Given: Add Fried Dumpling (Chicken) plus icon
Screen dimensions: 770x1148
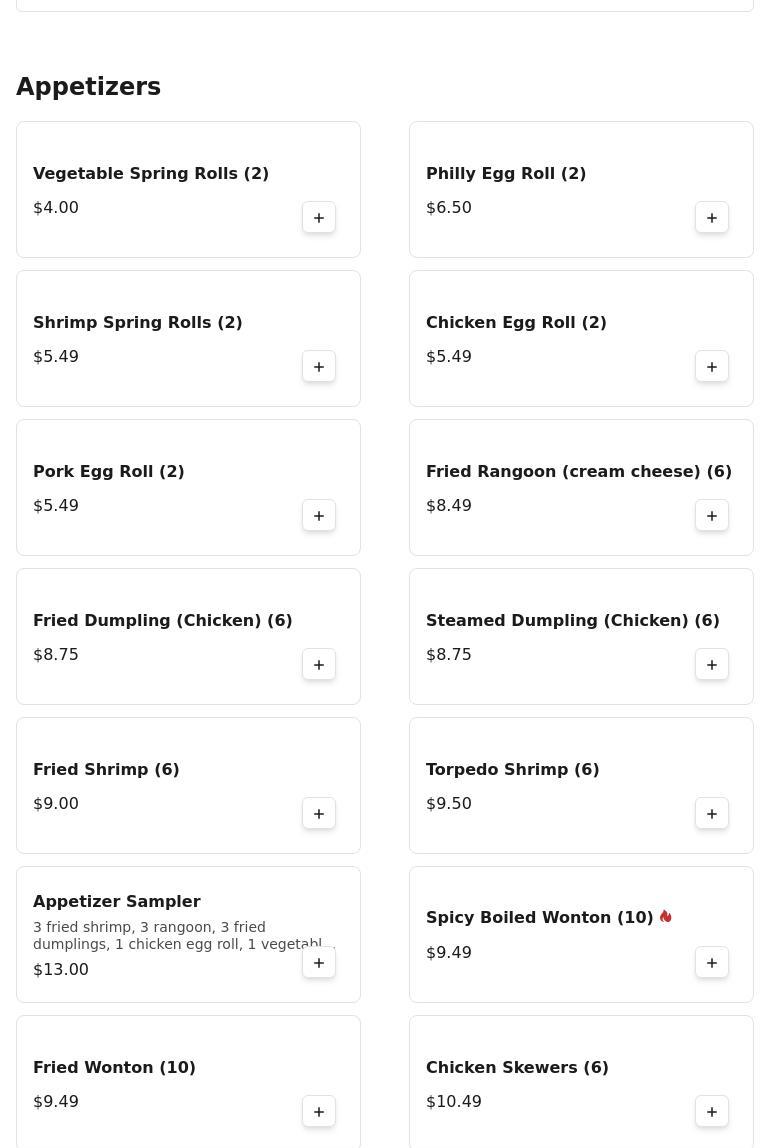Looking at the screenshot, I should click(319, 665).
